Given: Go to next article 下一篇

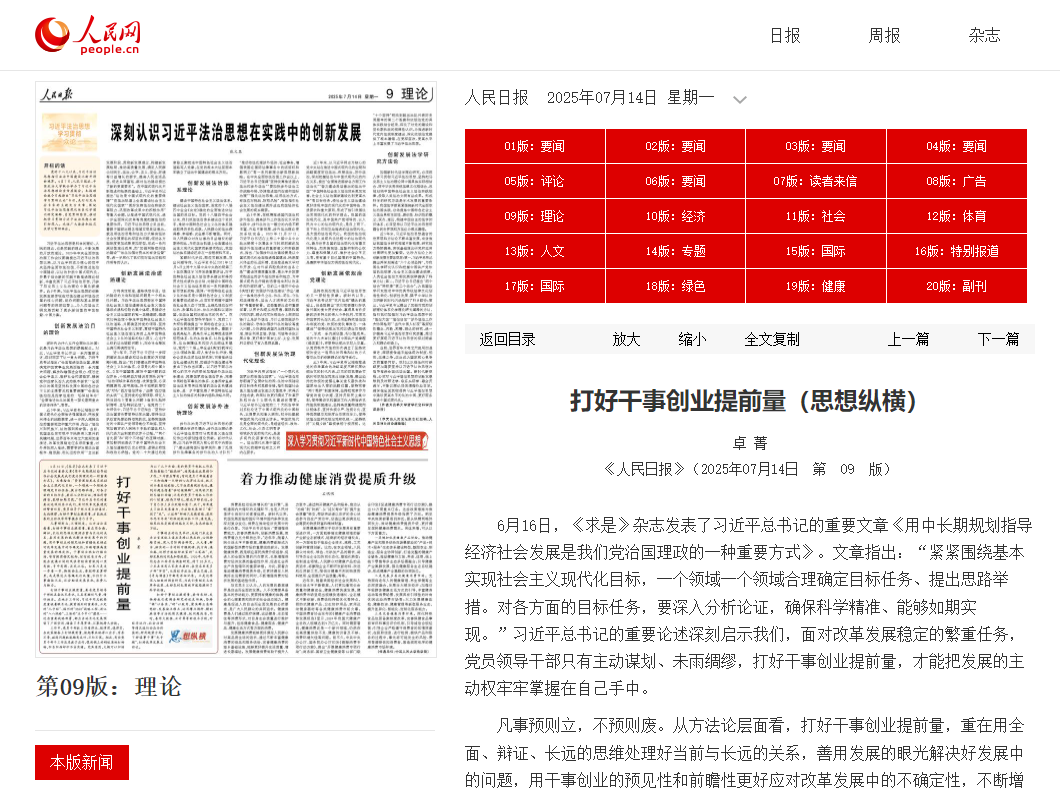Looking at the screenshot, I should 998,339.
